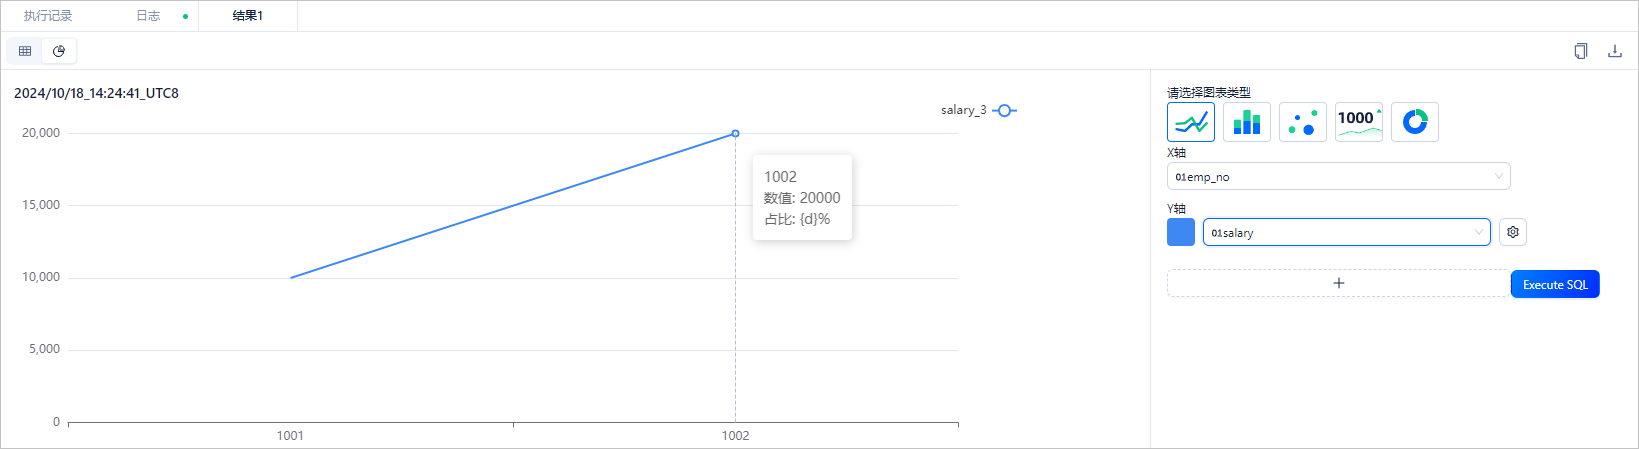Open the Y-axis salary dropdown
Viewport: 1639px width, 449px height.
(1346, 232)
